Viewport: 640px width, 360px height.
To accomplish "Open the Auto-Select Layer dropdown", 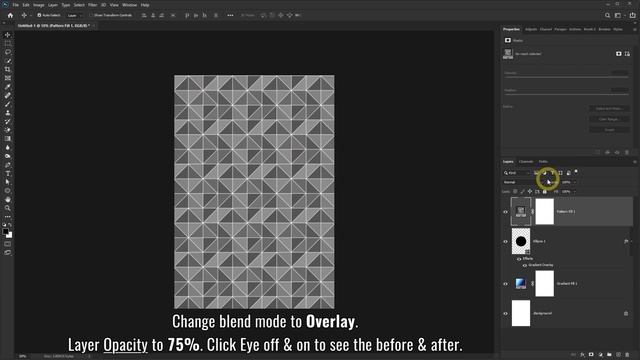I will click(x=74, y=16).
